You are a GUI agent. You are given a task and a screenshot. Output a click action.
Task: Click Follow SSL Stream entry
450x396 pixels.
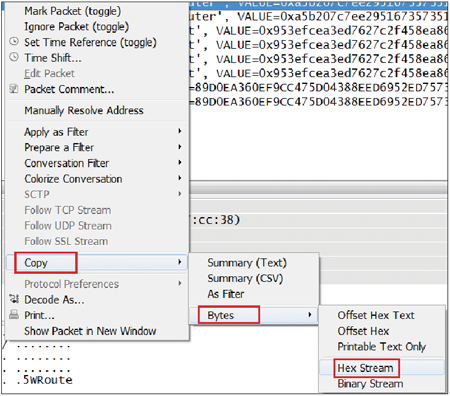pos(66,241)
